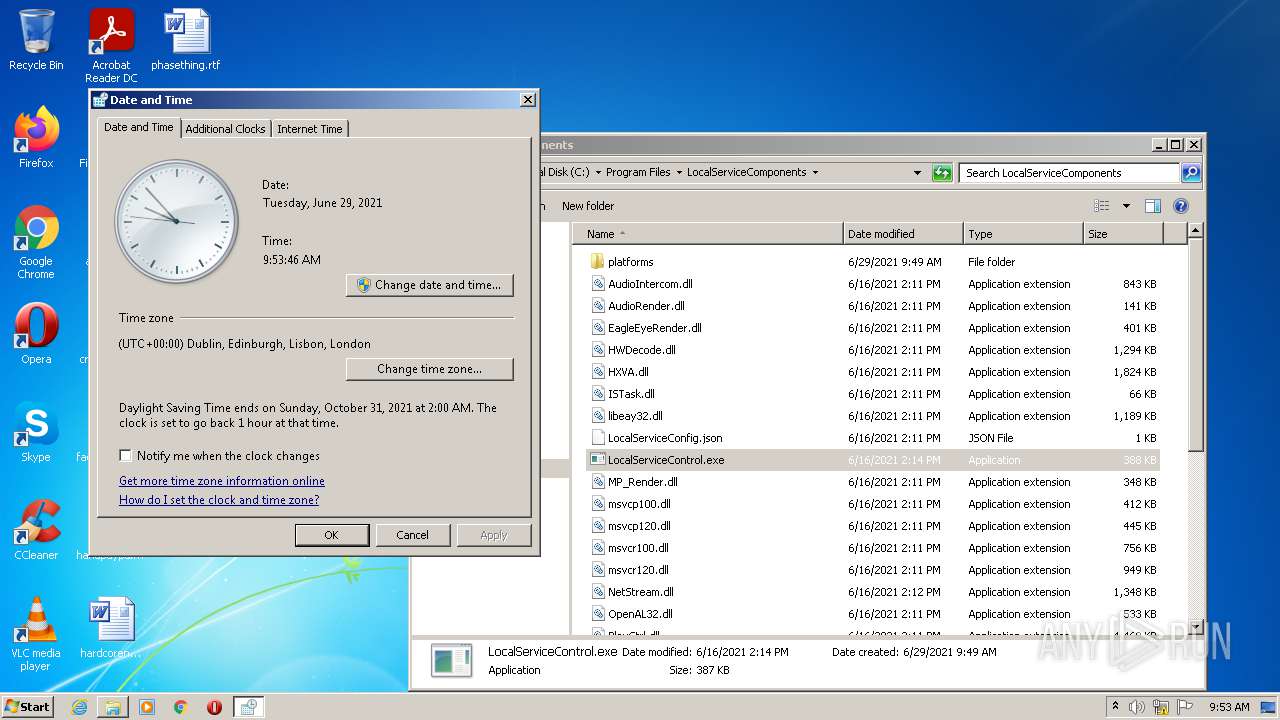Screen dimensions: 1280x720
Task: Select the platforms folder
Action: pyautogui.click(x=873, y=262)
